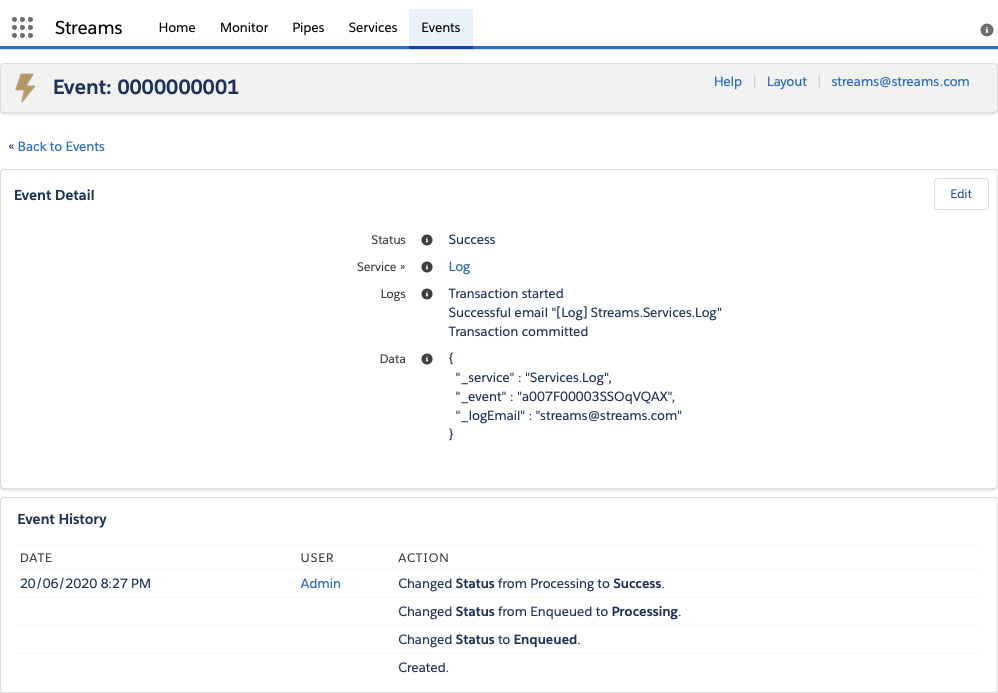The image size is (998, 693).
Task: Click the "_logEmail" data line
Action: [568, 416]
